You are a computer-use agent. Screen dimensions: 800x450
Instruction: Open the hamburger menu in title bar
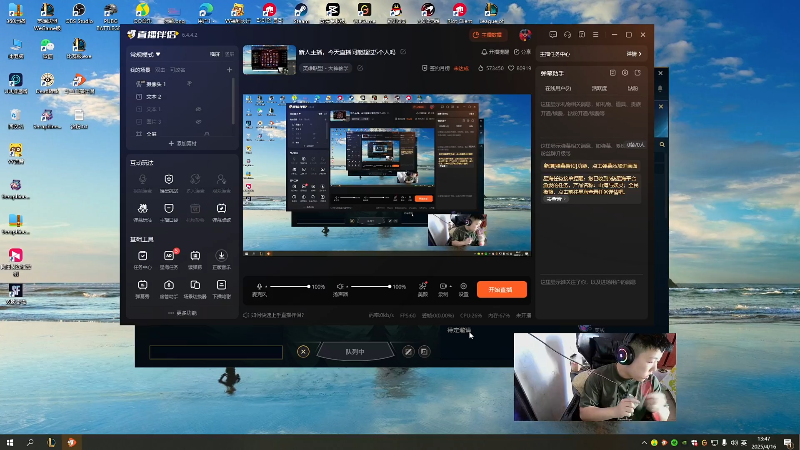[x=595, y=35]
